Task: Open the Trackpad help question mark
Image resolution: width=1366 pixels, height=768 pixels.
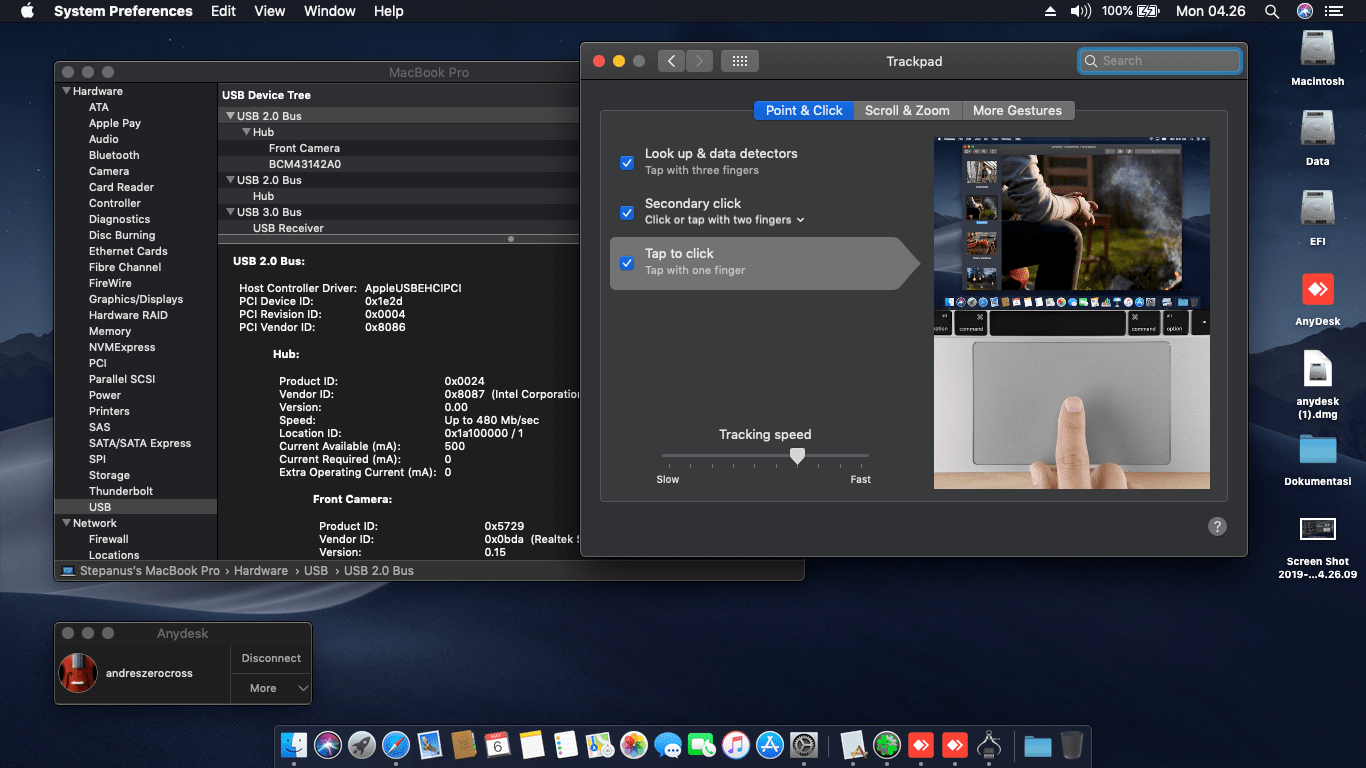Action: [x=1216, y=527]
